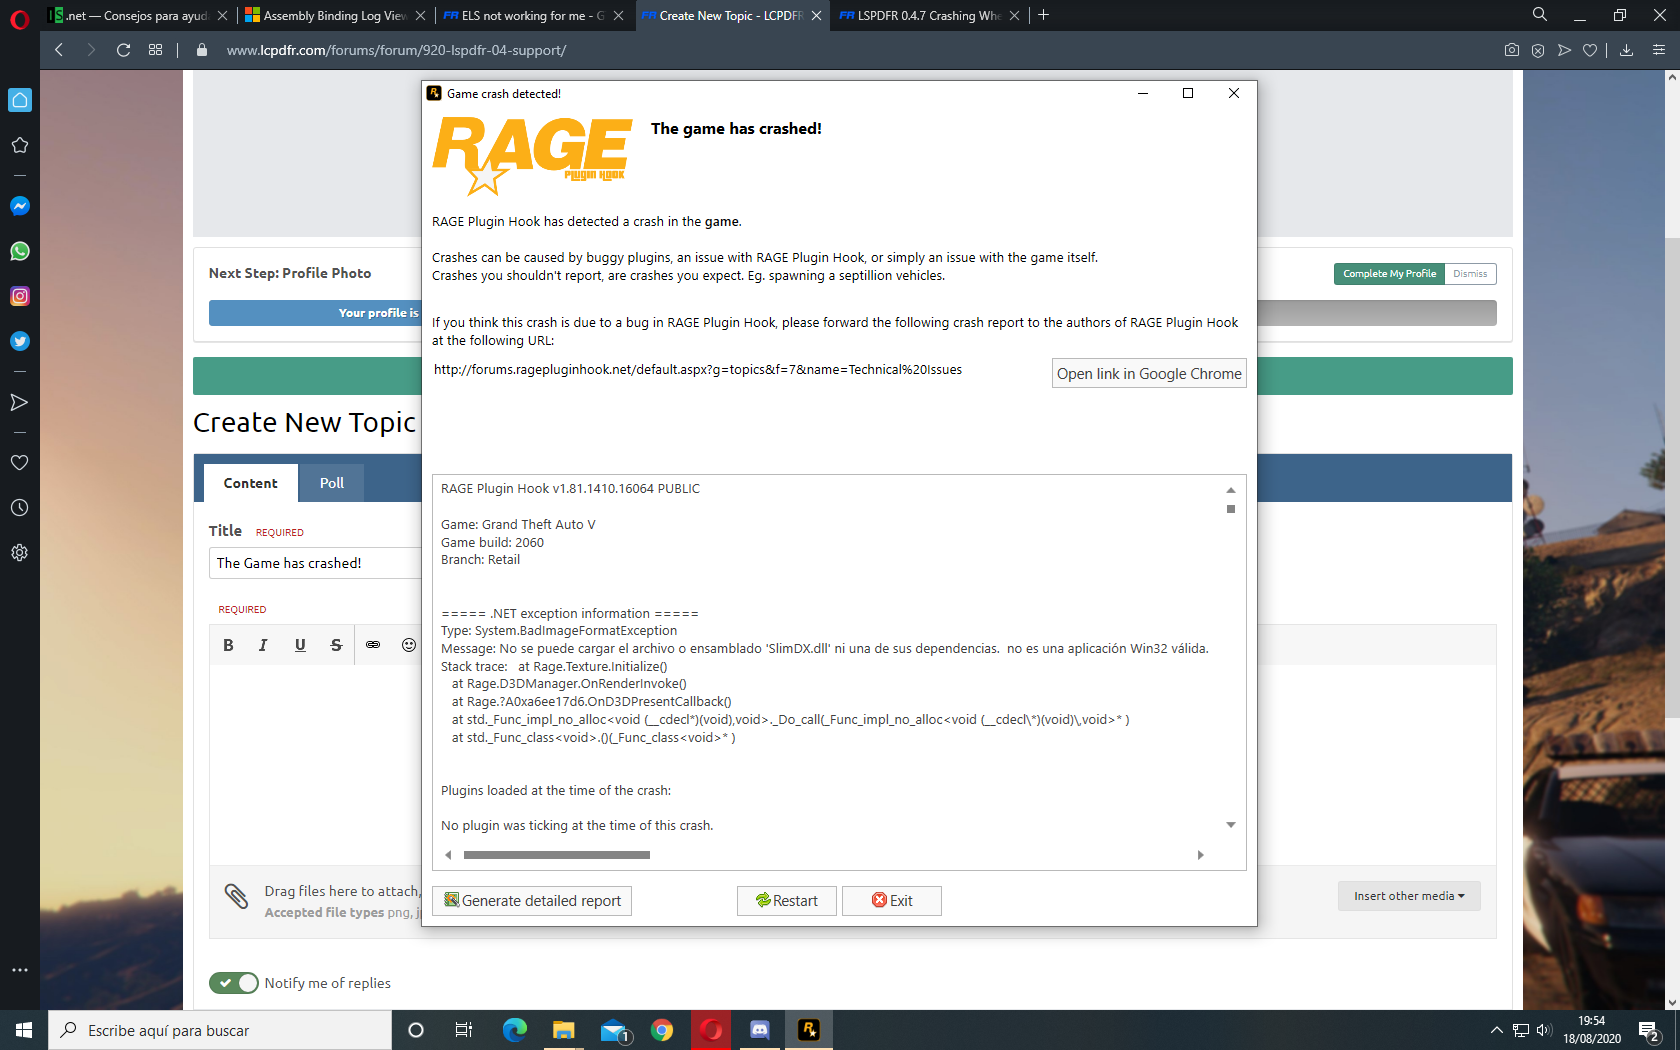This screenshot has height=1050, width=1680.
Task: Switch to the Content tab
Action: pos(250,483)
